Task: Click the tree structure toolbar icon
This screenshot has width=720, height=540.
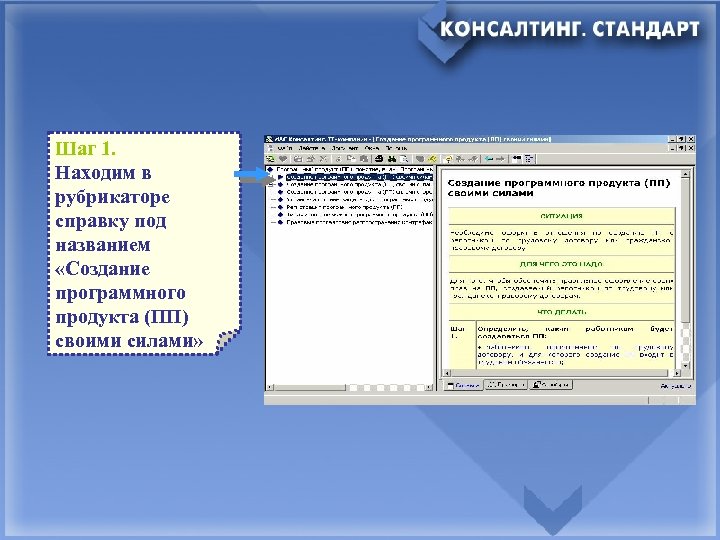Action: [x=529, y=159]
